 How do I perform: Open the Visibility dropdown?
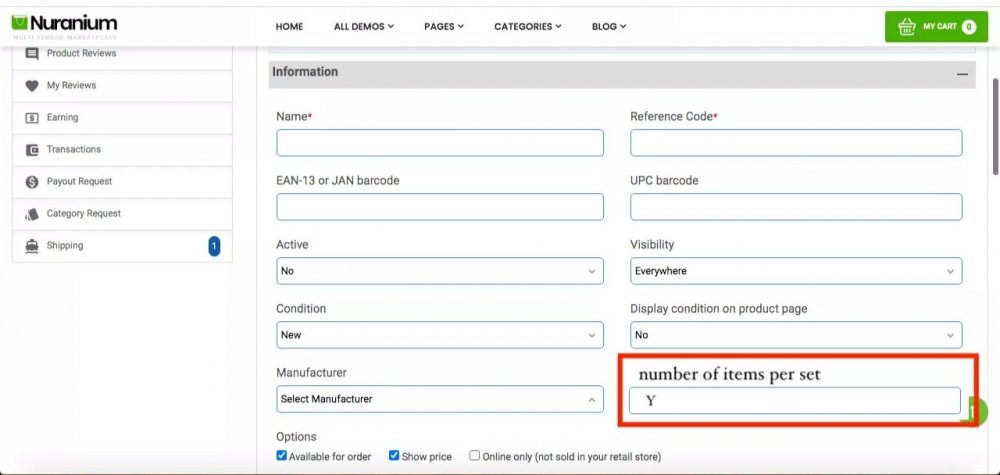796,271
